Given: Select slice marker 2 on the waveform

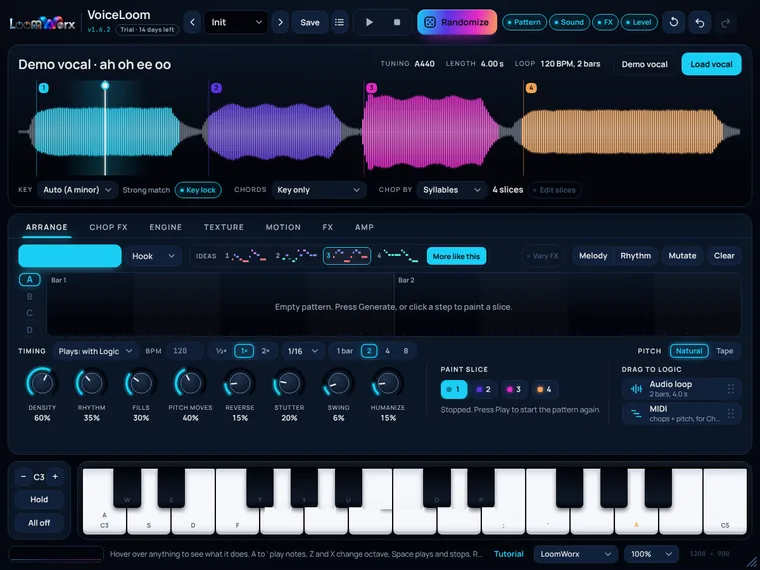Looking at the screenshot, I should tap(216, 88).
